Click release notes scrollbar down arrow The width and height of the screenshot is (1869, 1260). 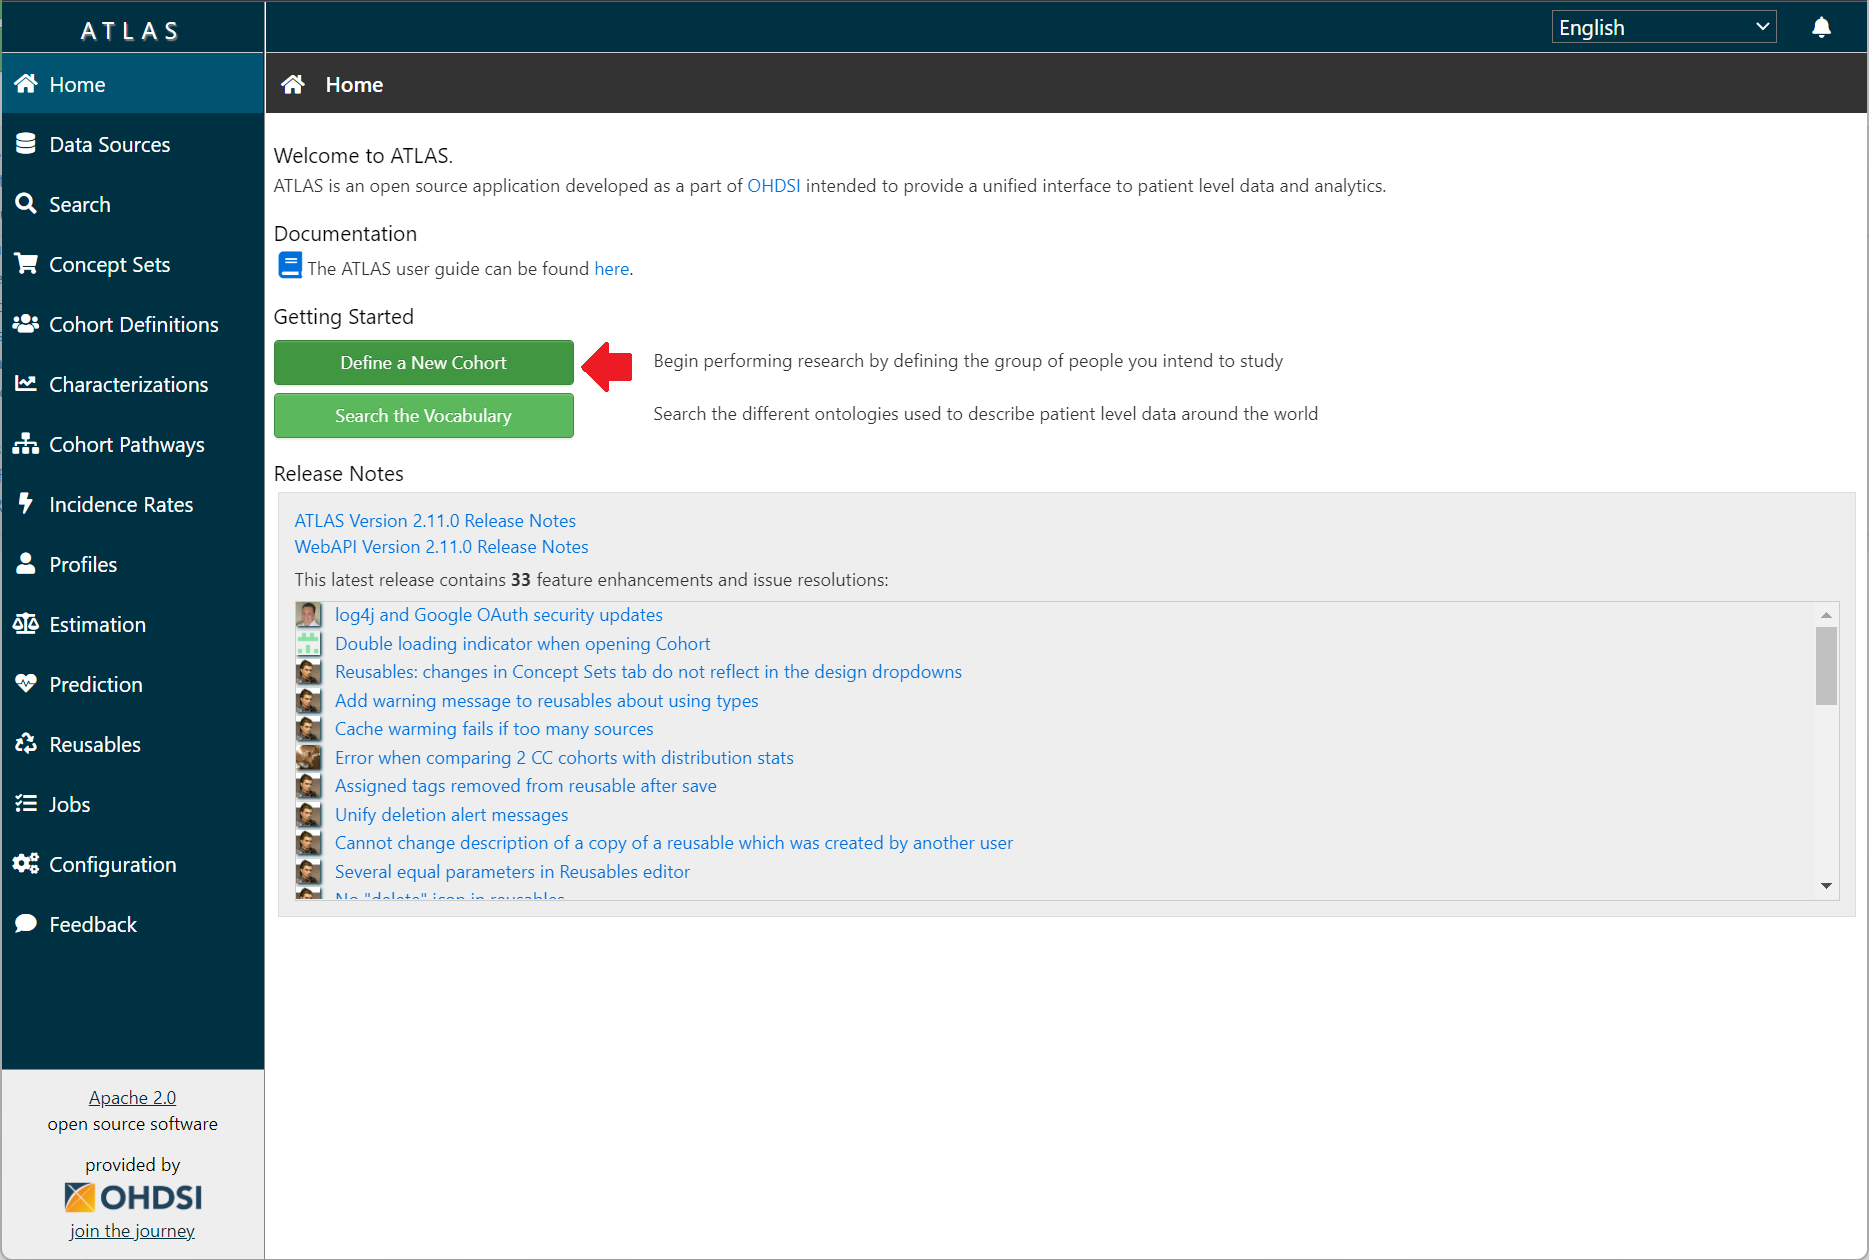[1826, 886]
